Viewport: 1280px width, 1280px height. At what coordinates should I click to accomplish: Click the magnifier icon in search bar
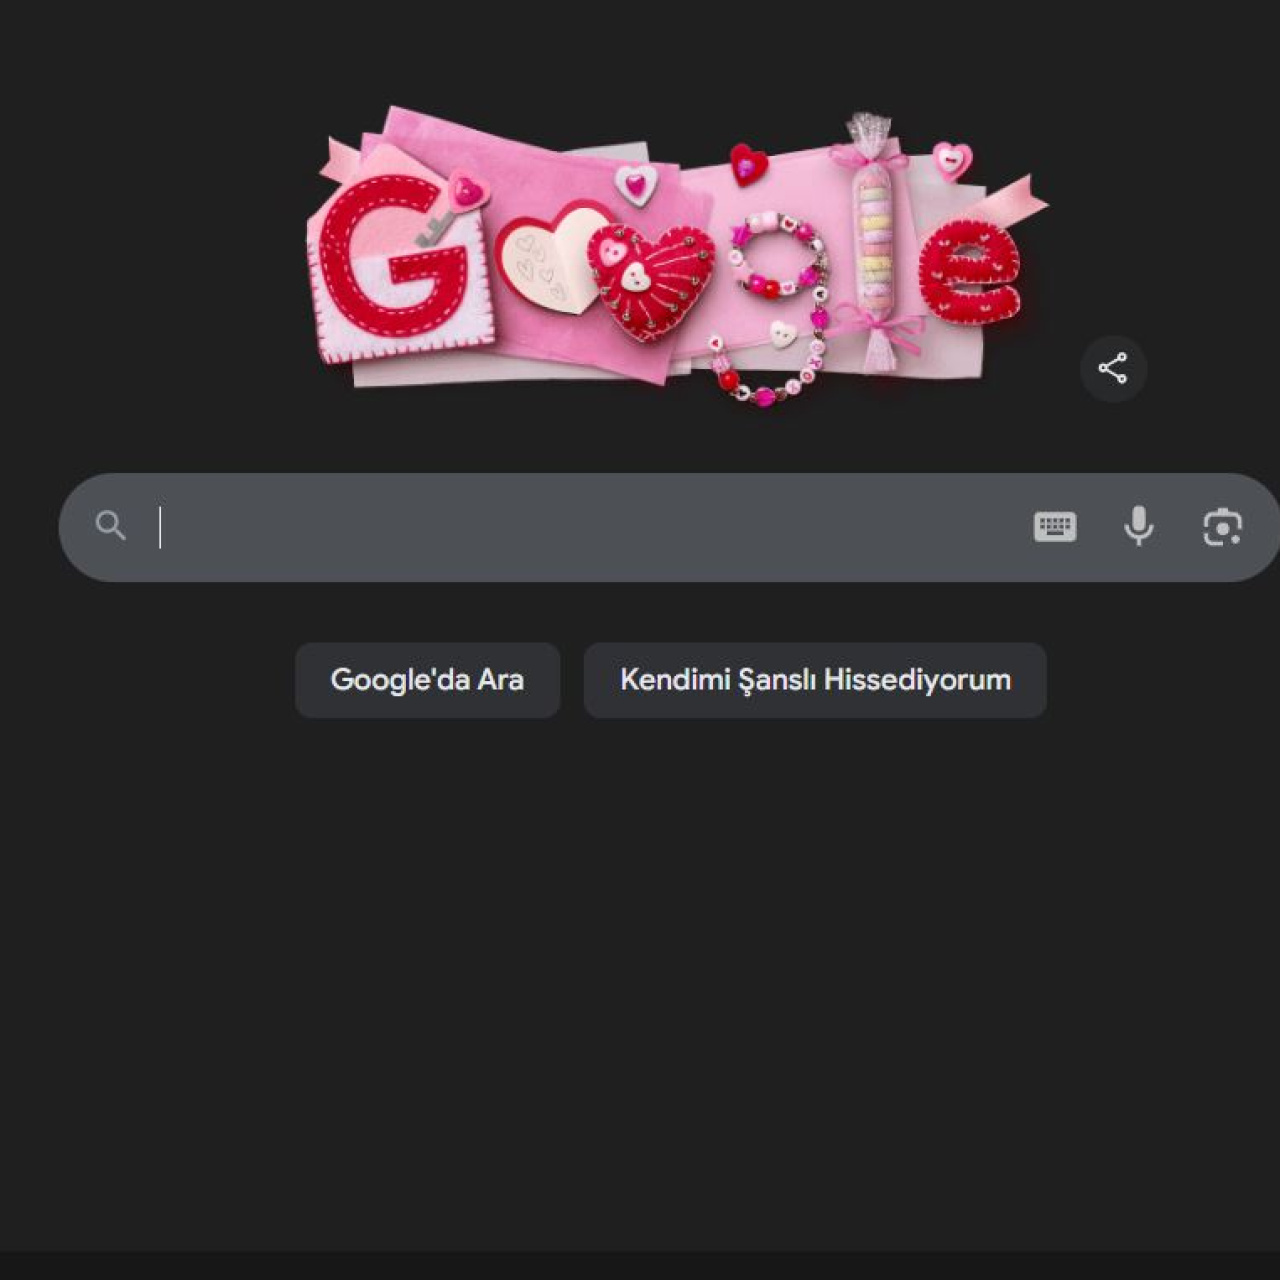pyautogui.click(x=110, y=526)
